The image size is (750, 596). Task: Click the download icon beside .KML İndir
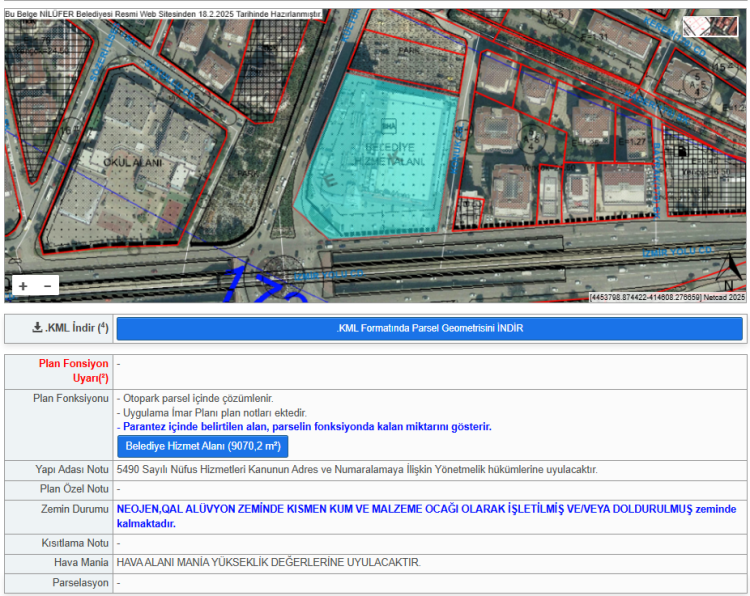(x=37, y=328)
